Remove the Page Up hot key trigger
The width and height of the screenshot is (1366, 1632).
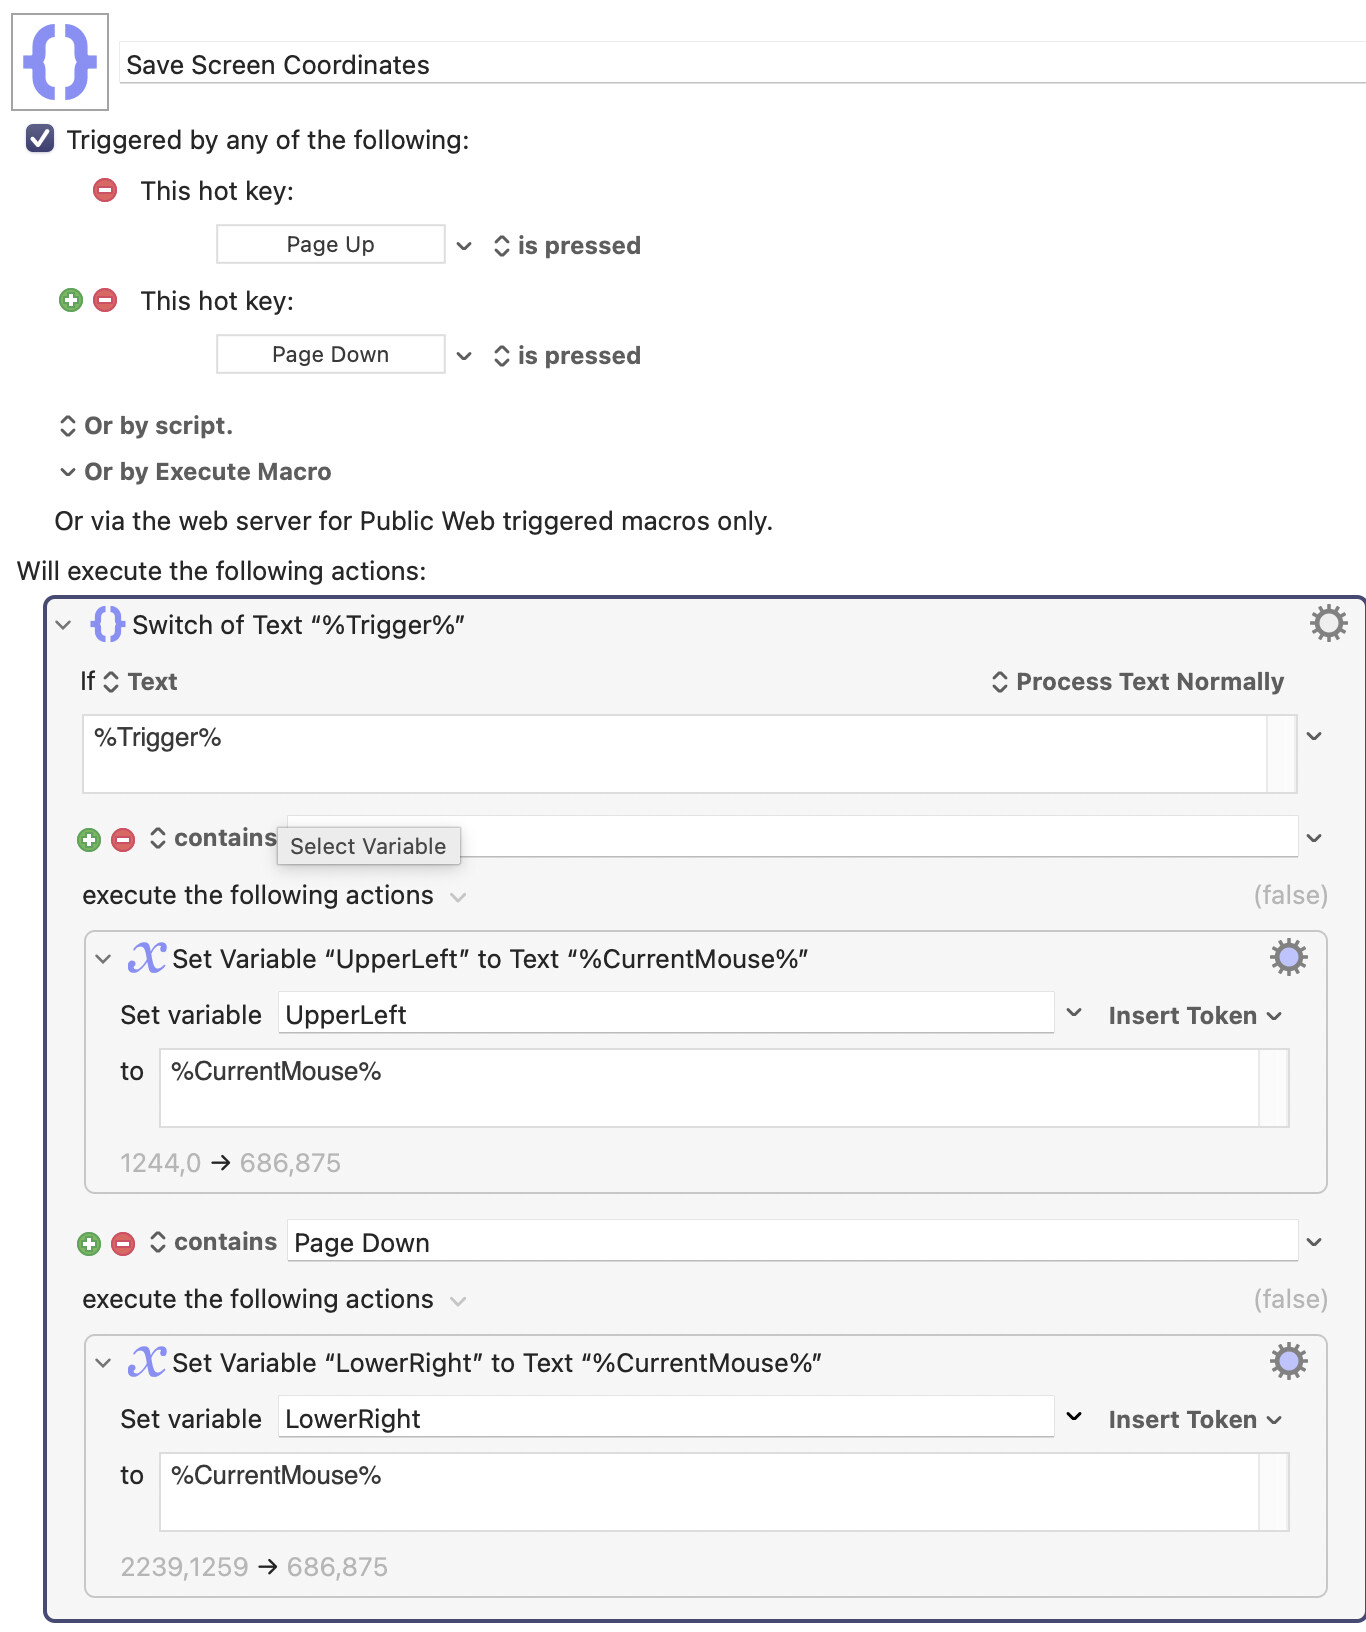[x=105, y=190]
